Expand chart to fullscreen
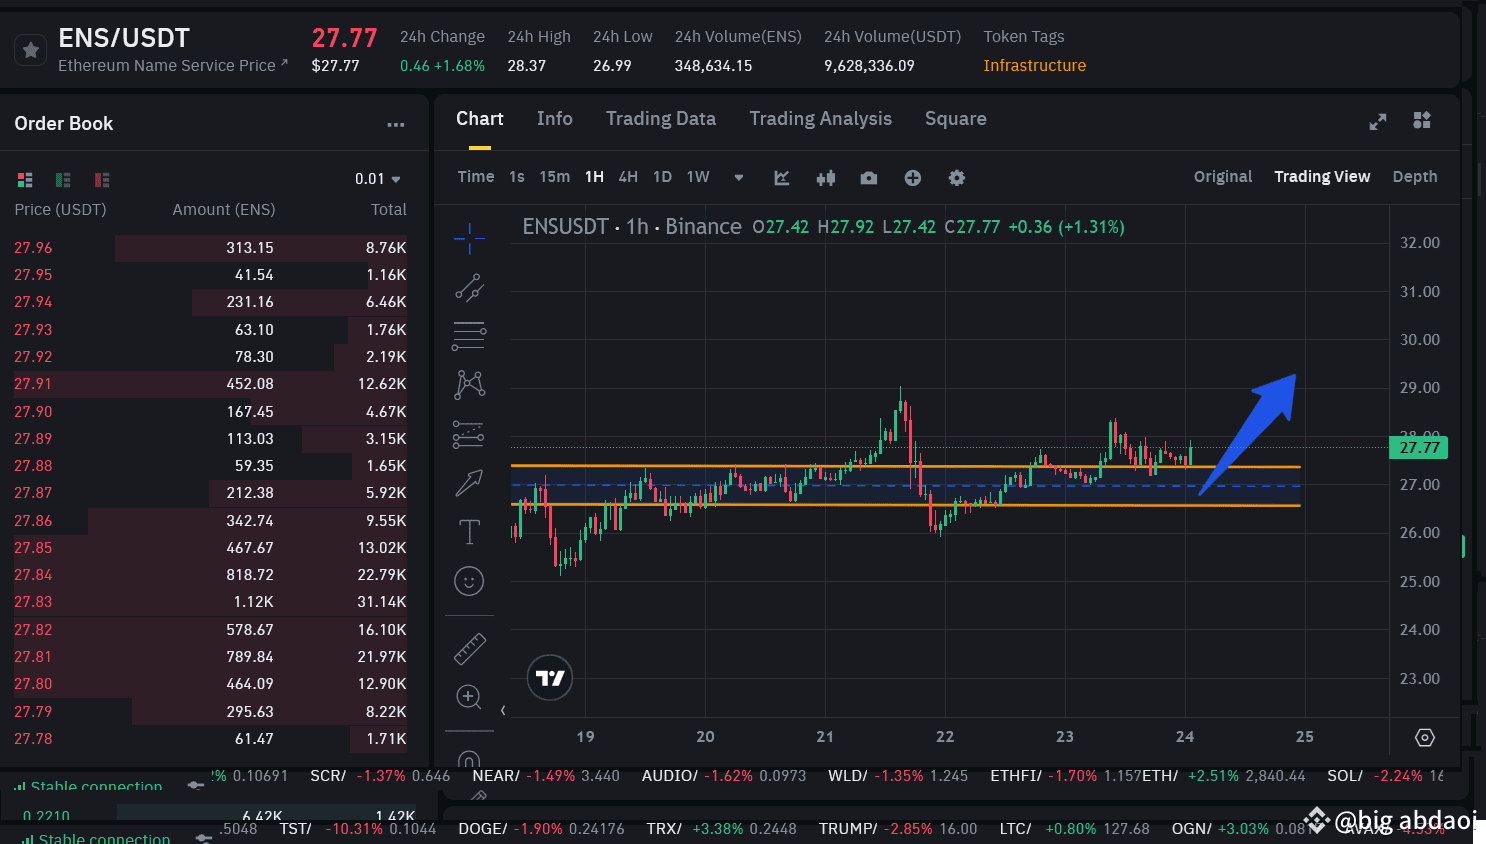This screenshot has height=844, width=1486. (x=1377, y=121)
